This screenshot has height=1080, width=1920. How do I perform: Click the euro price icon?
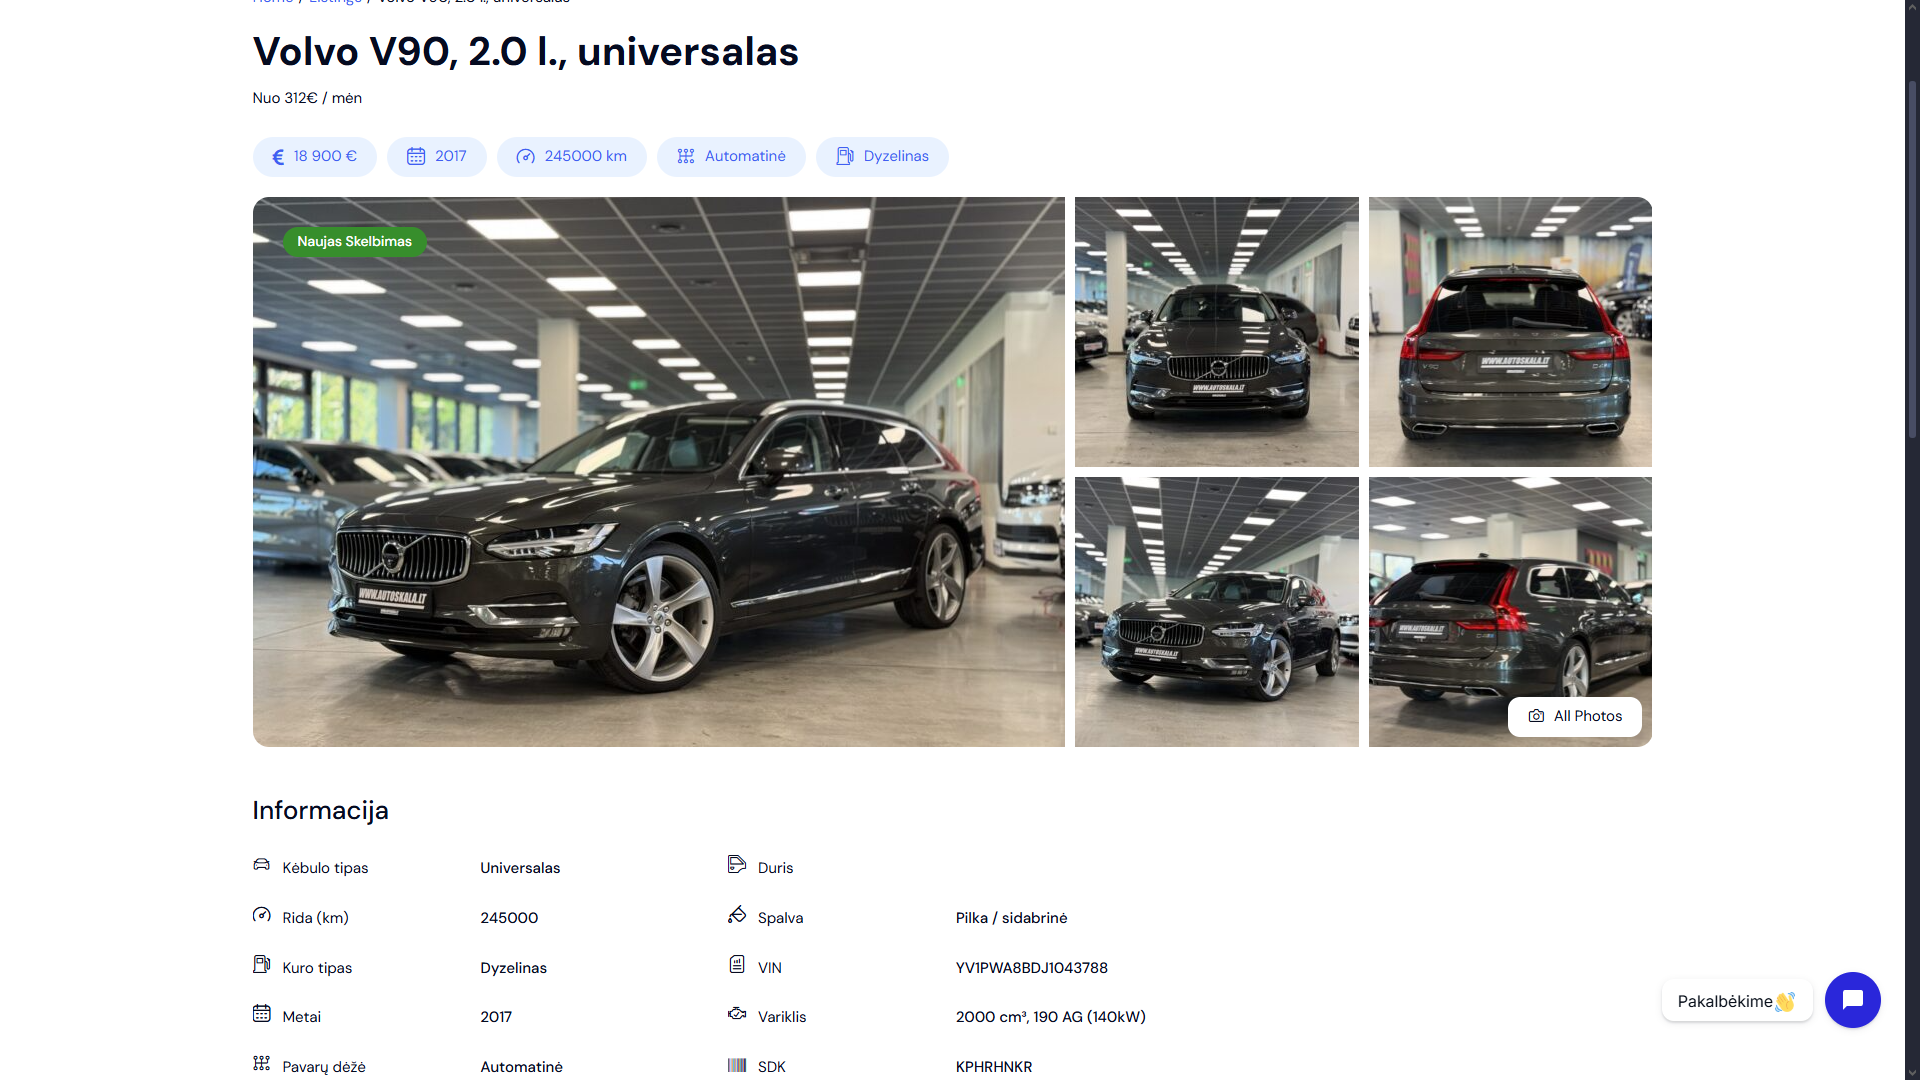[278, 157]
